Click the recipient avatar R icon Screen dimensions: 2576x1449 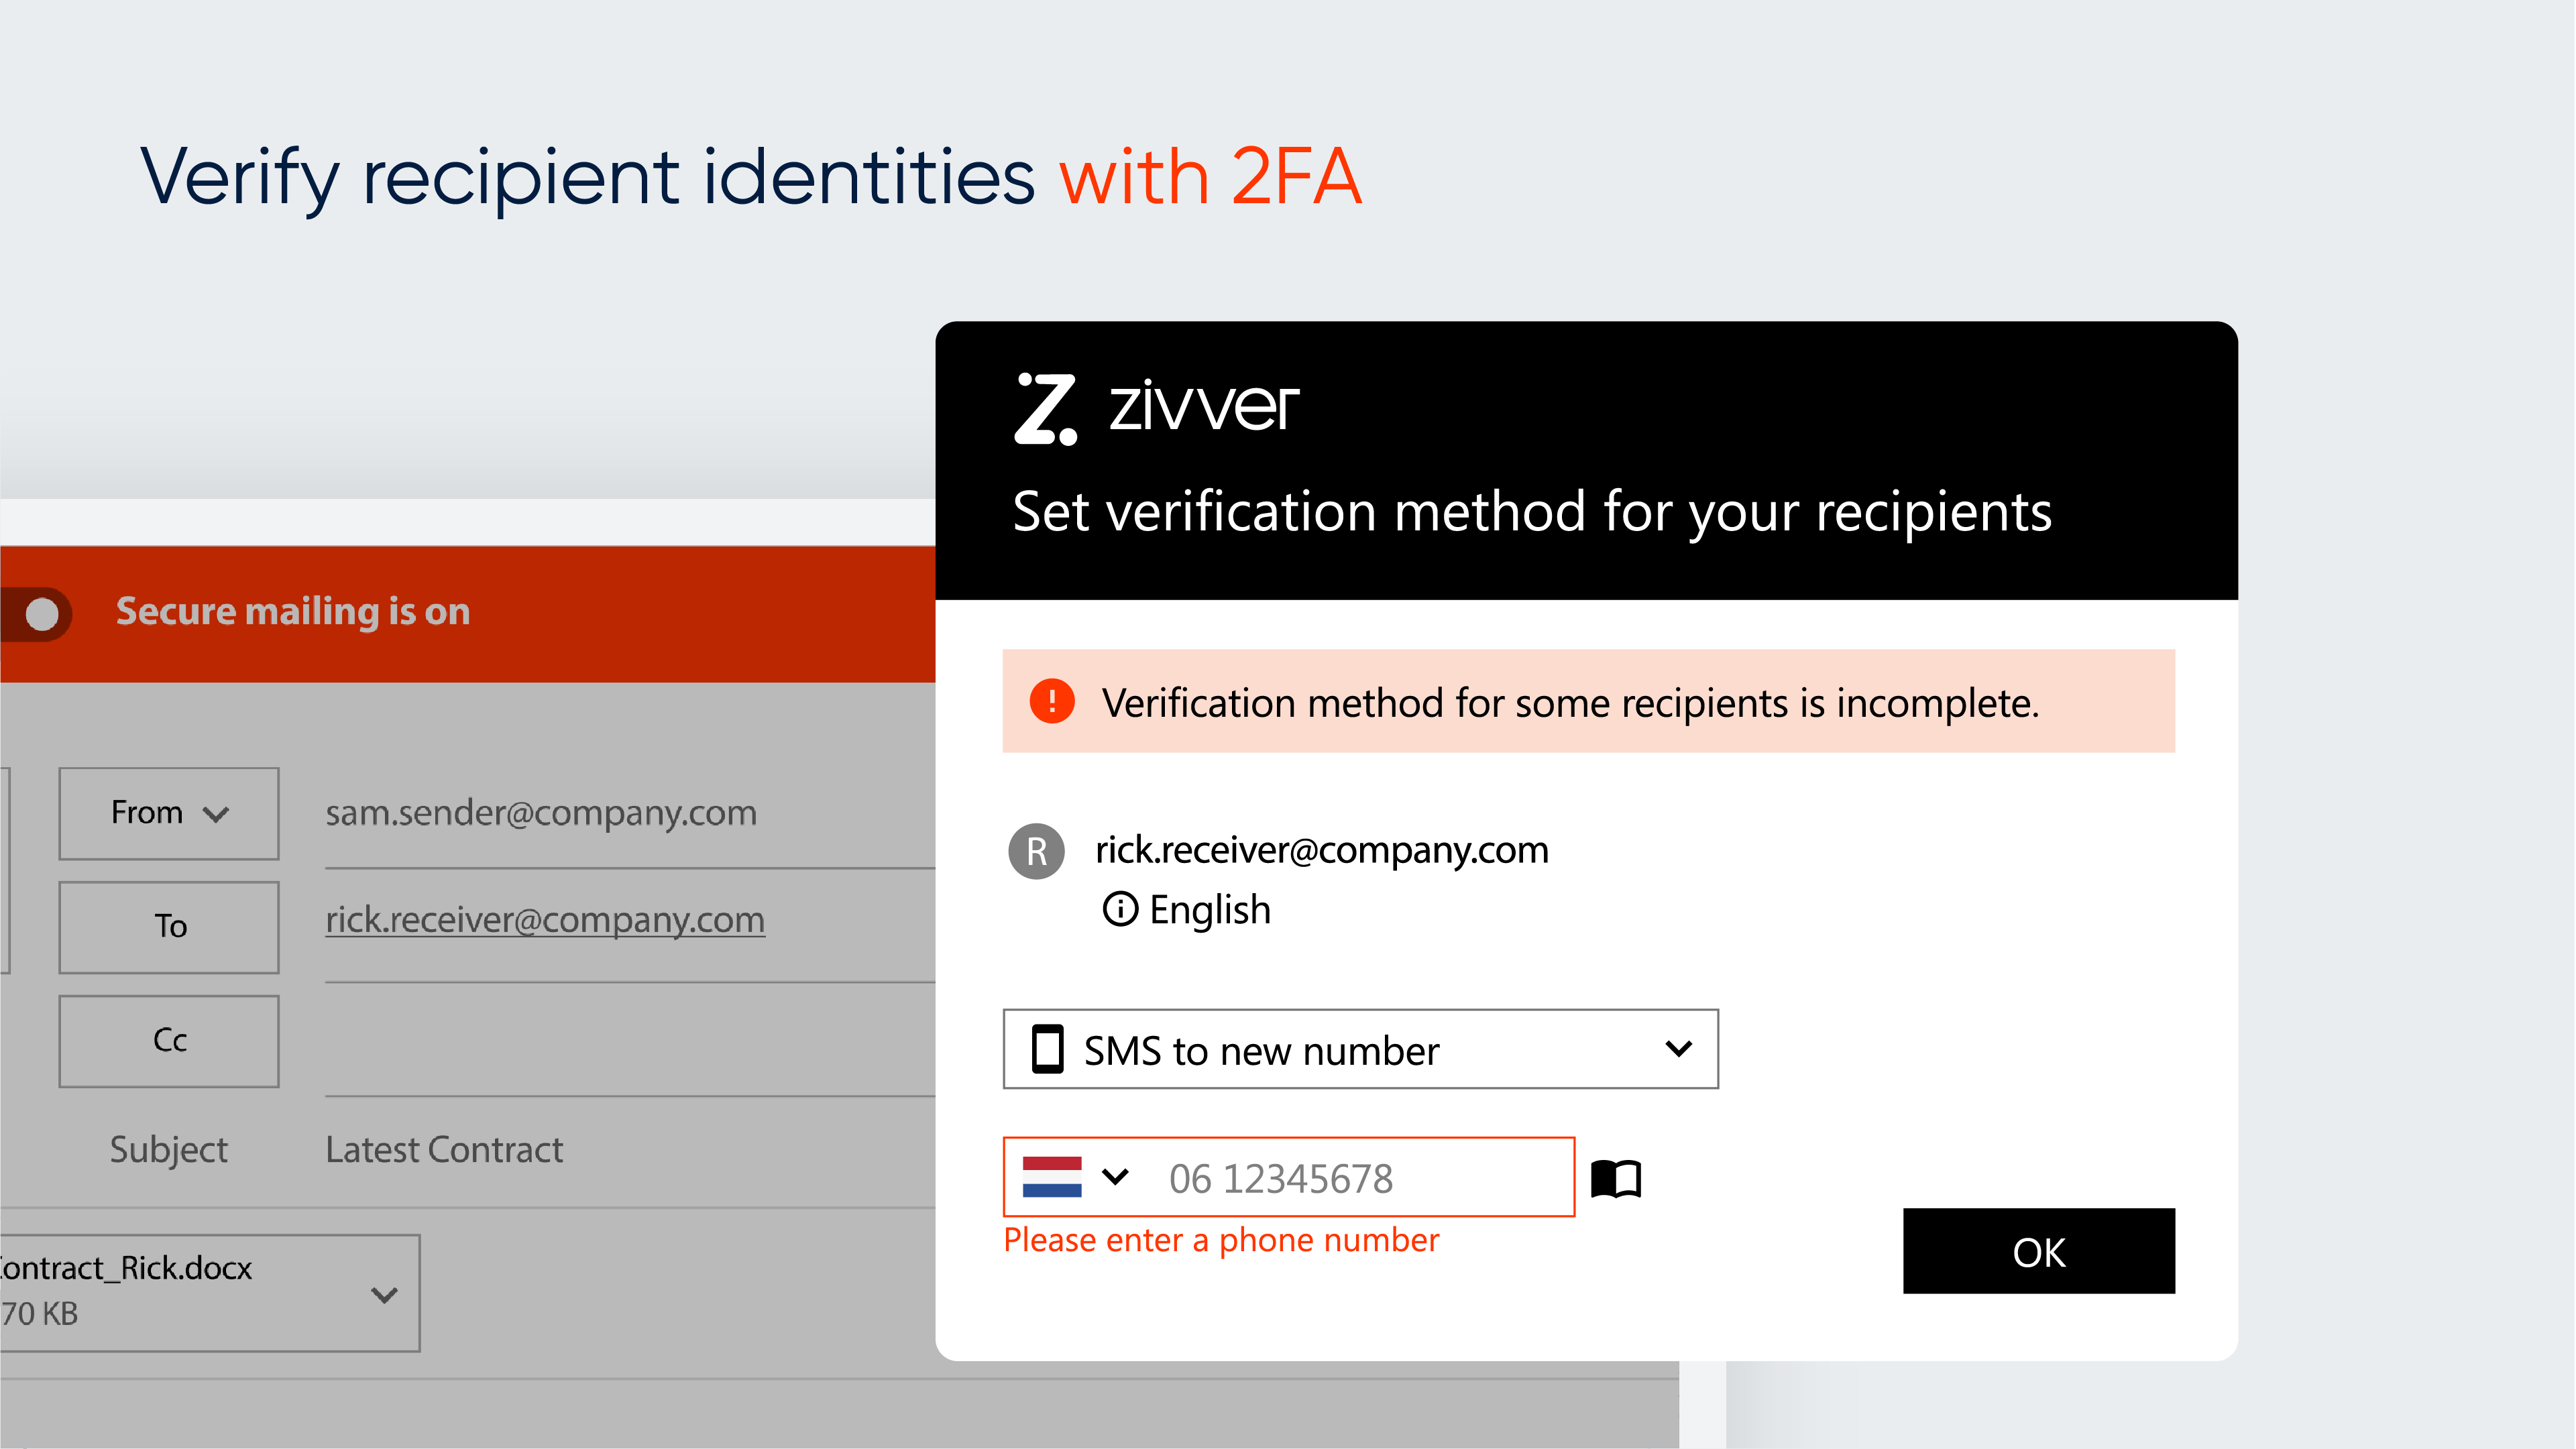click(x=1036, y=851)
